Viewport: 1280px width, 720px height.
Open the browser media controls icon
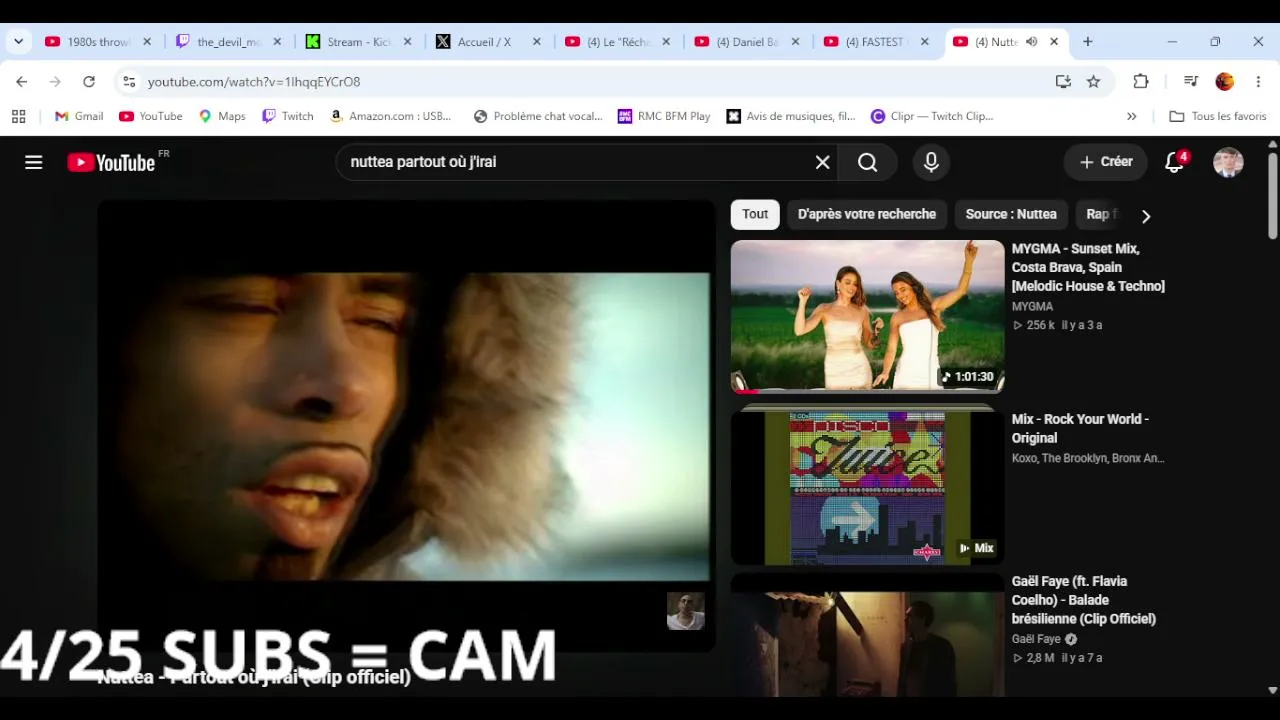(x=1191, y=82)
